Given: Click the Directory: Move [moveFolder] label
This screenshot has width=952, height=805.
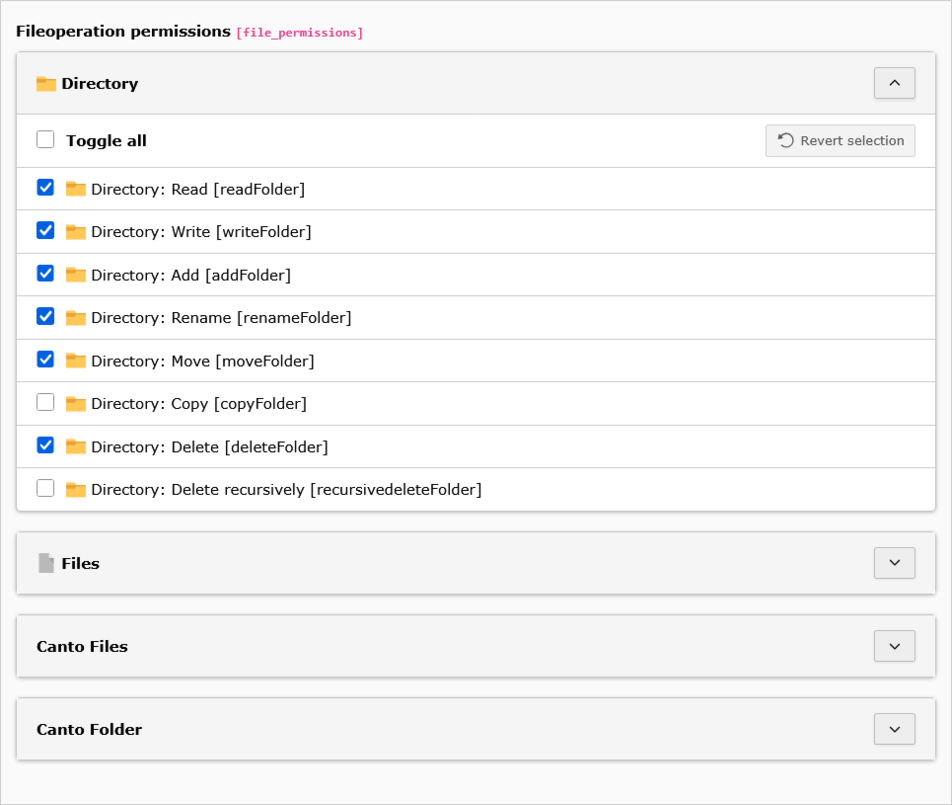Looking at the screenshot, I should (x=202, y=361).
